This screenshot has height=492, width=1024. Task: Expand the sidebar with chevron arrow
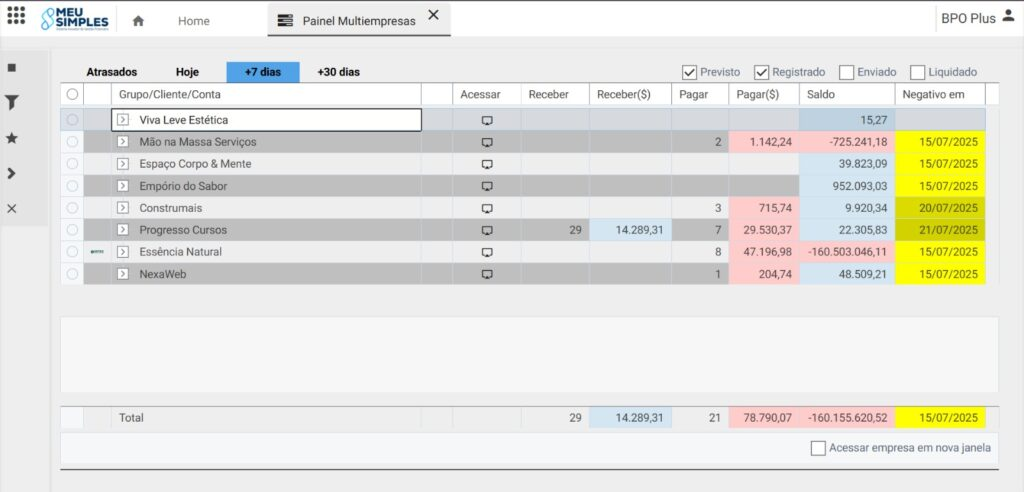(12, 173)
